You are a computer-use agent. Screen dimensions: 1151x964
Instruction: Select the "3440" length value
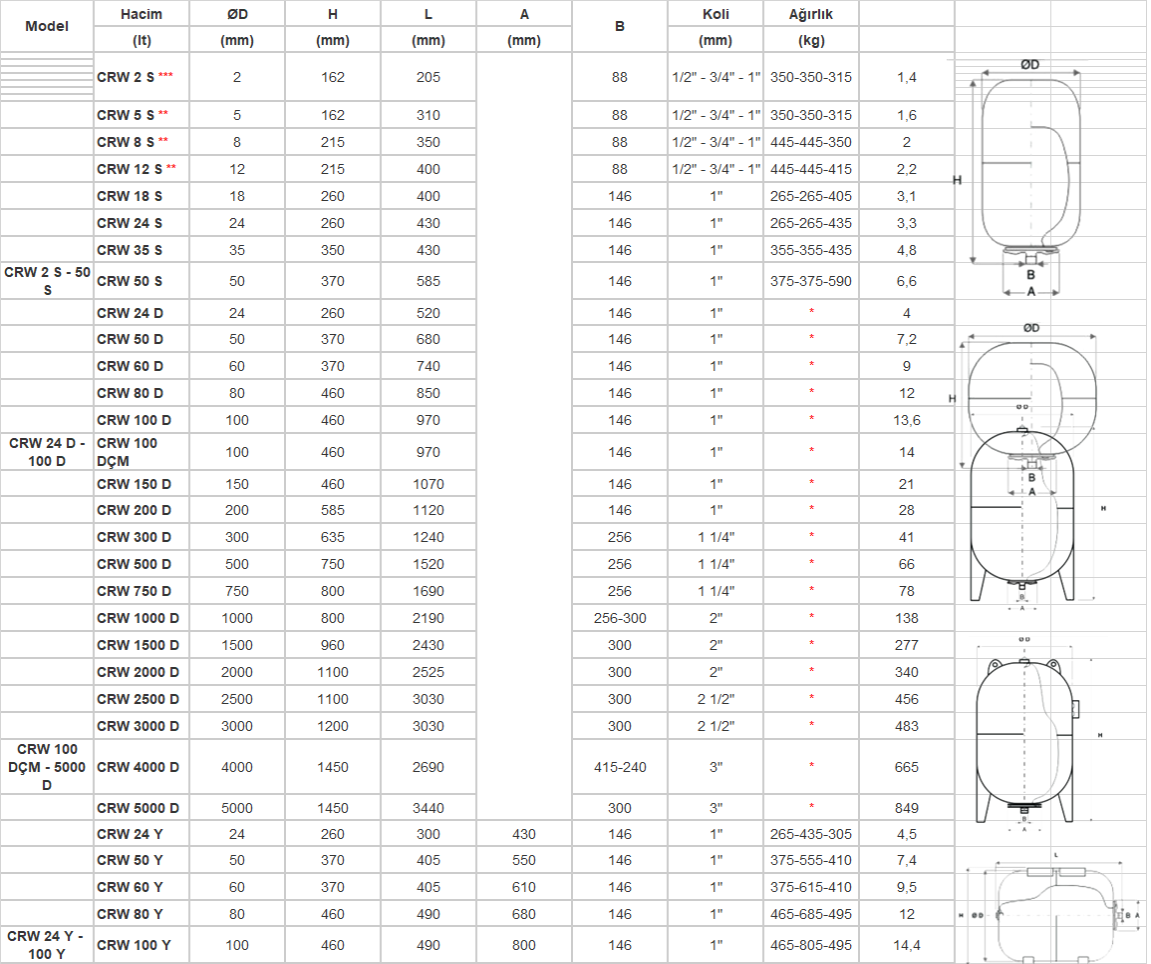429,808
